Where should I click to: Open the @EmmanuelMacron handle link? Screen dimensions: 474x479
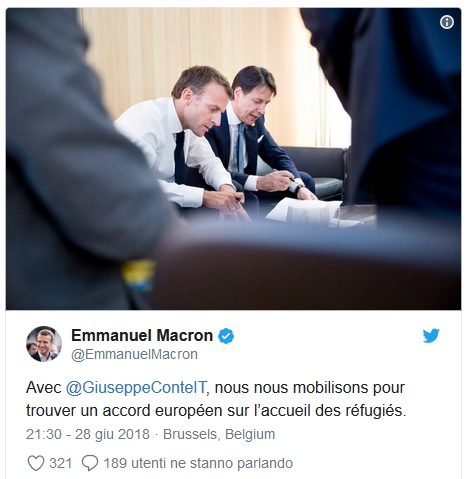(134, 354)
